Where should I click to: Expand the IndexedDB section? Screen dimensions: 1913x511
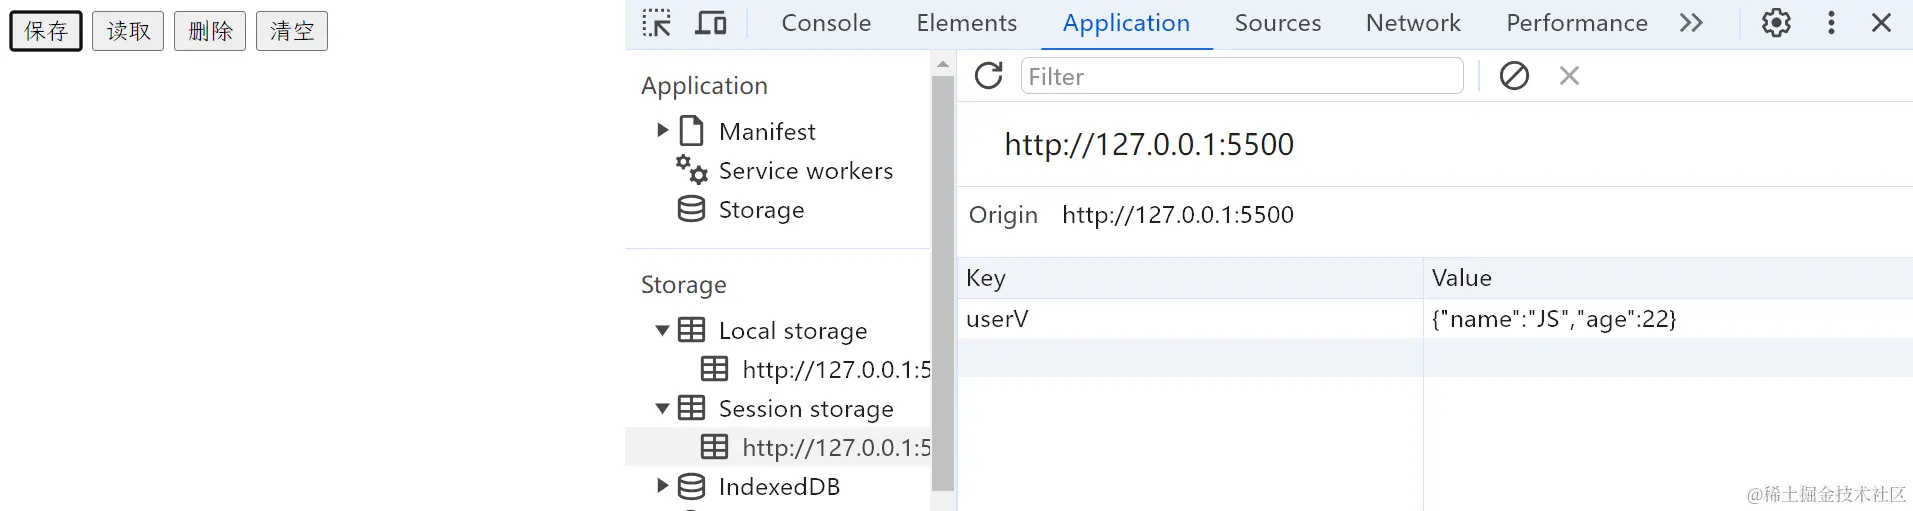click(662, 486)
